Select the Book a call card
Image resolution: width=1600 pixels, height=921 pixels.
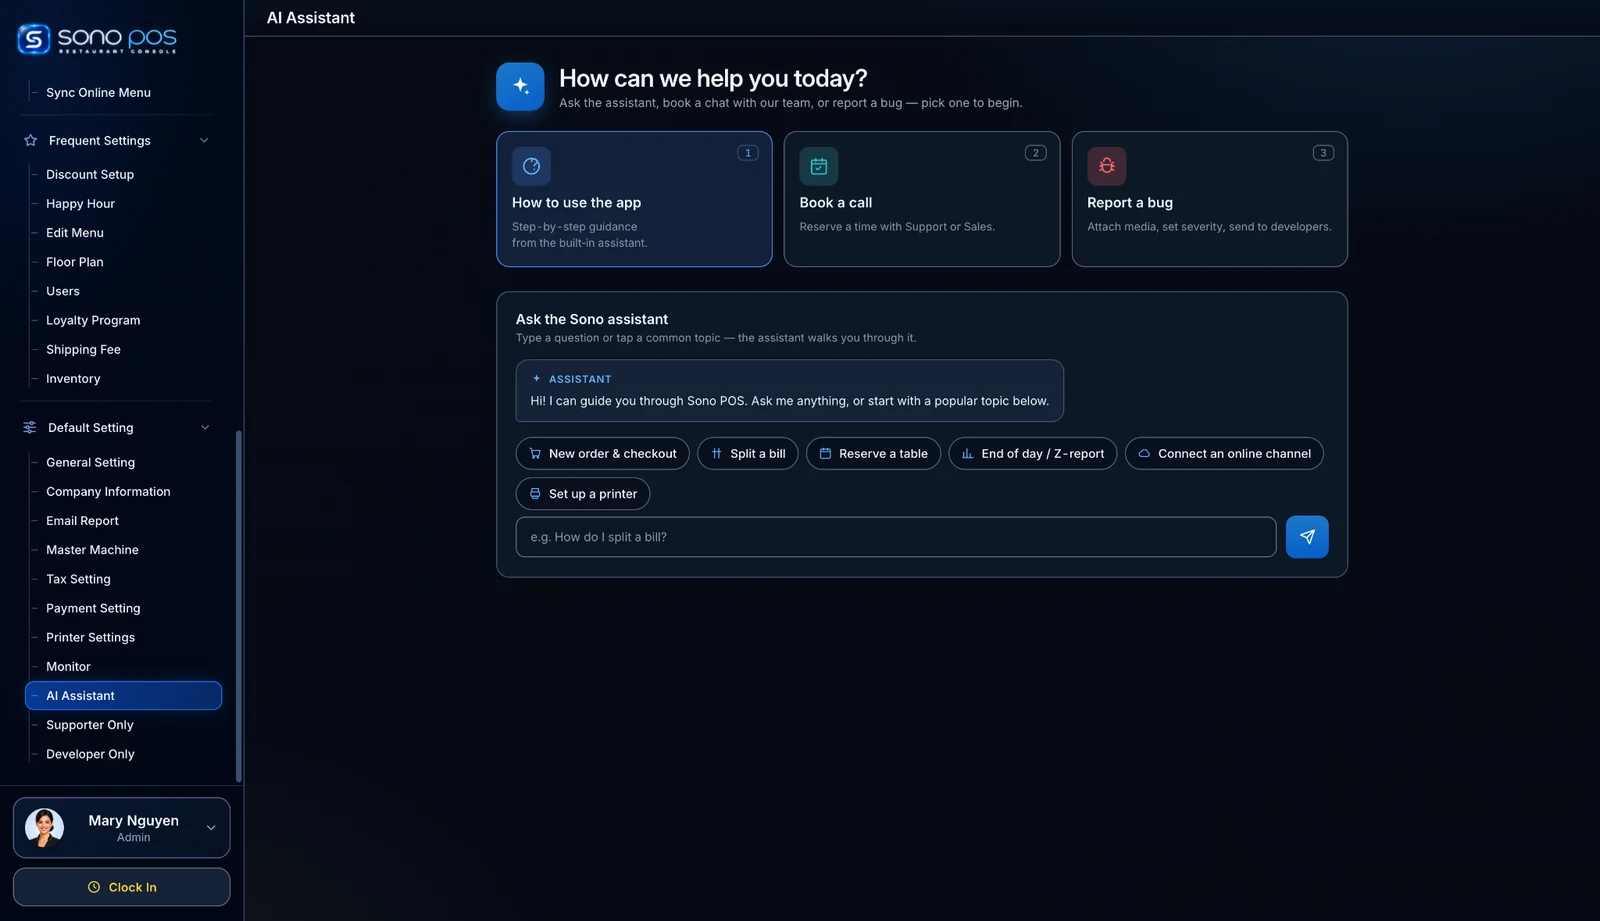pos(921,199)
